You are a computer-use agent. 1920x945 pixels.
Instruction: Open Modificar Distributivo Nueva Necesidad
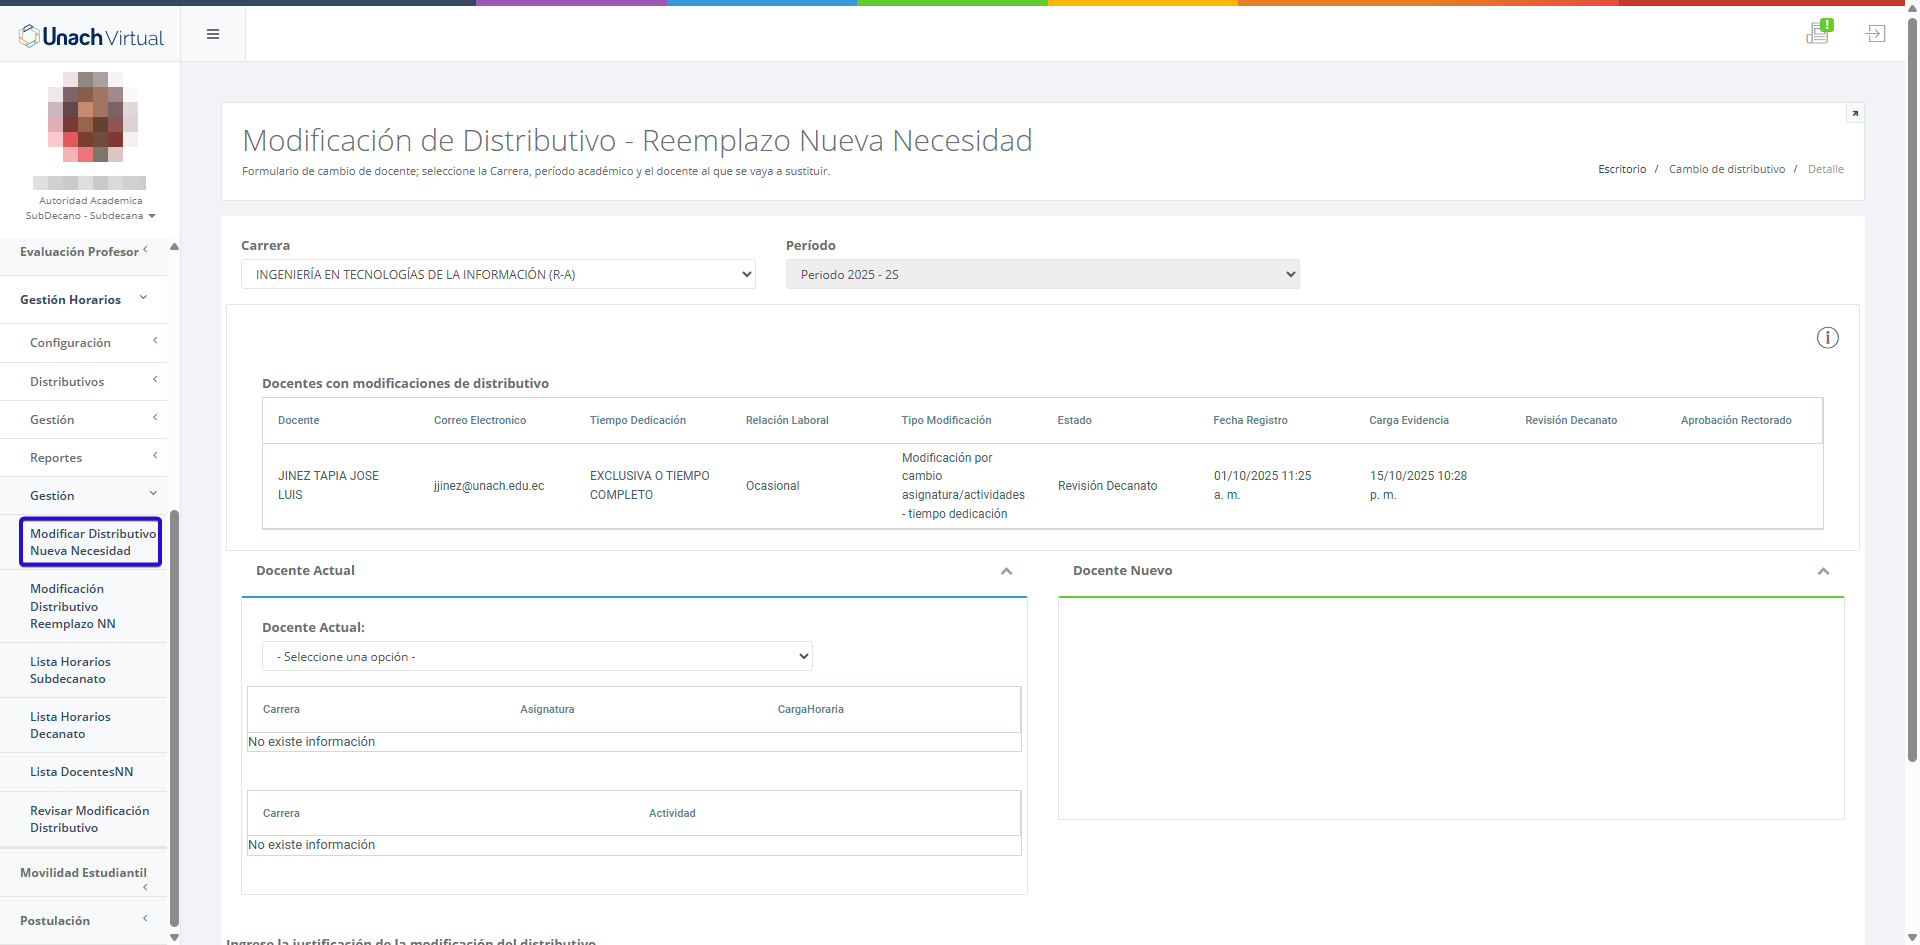tap(91, 542)
